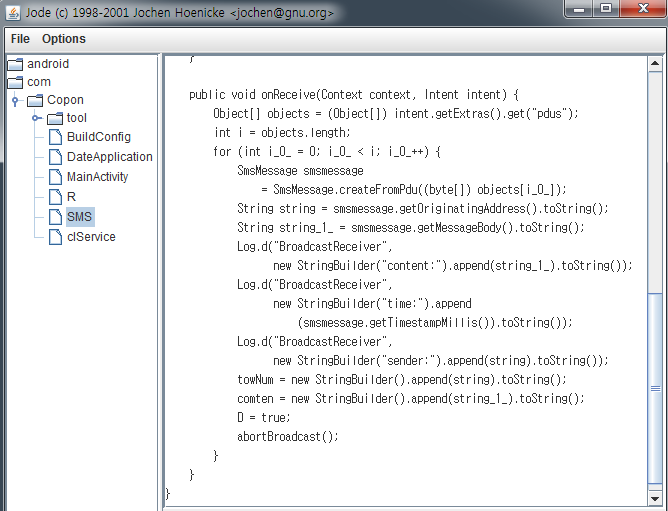Click the tool folder icon

[x=55, y=119]
